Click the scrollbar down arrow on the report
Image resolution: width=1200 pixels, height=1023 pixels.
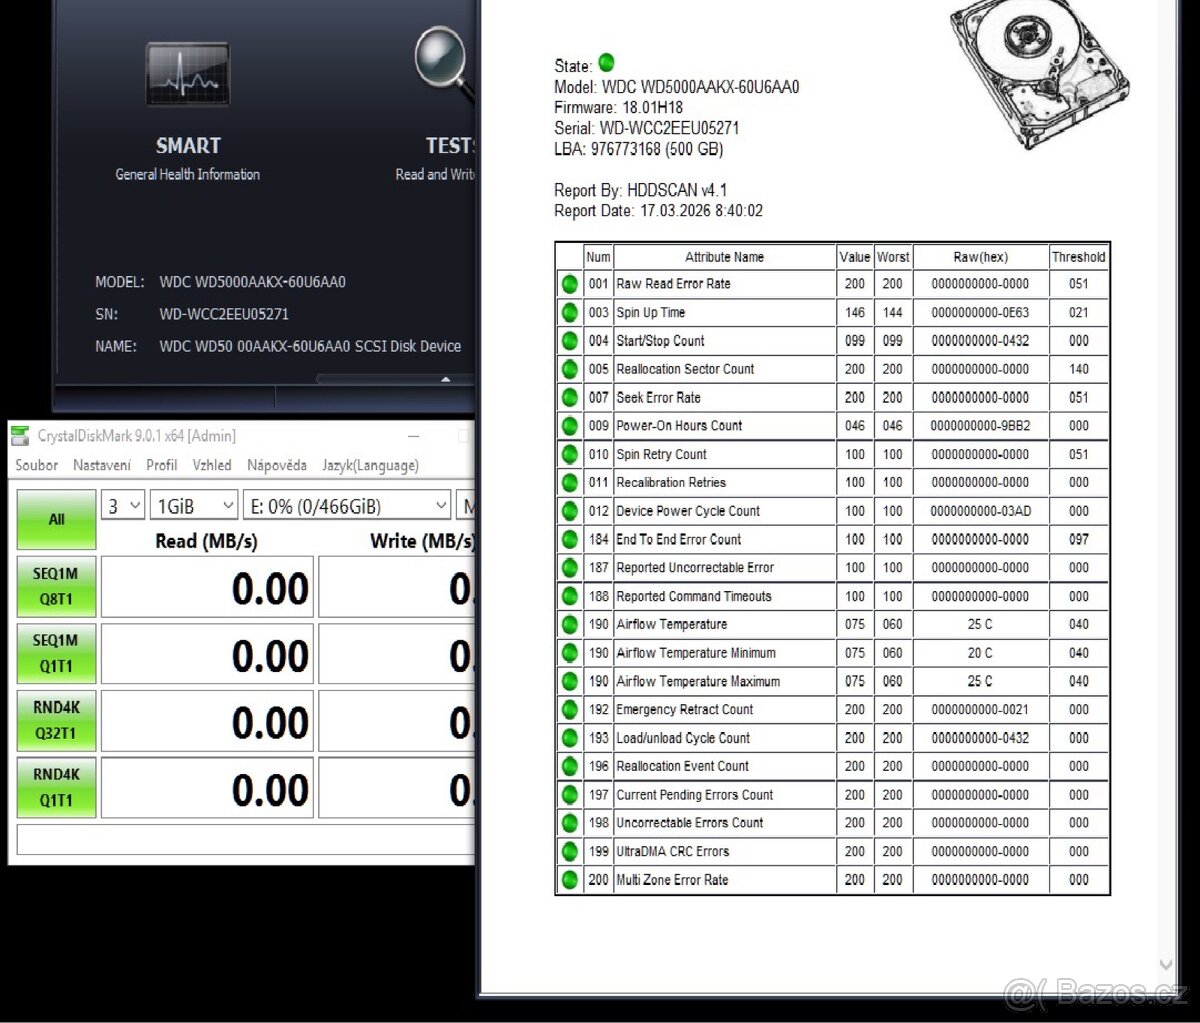tap(1163, 964)
